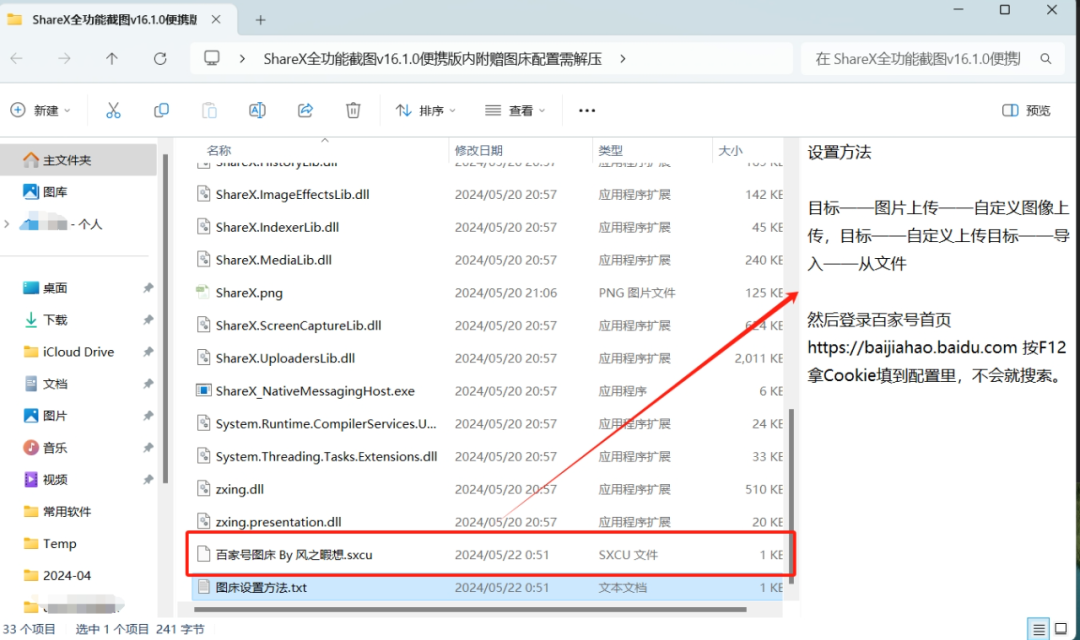Select 图床设置方法.txt file
Image resolution: width=1080 pixels, height=640 pixels.
488,587
